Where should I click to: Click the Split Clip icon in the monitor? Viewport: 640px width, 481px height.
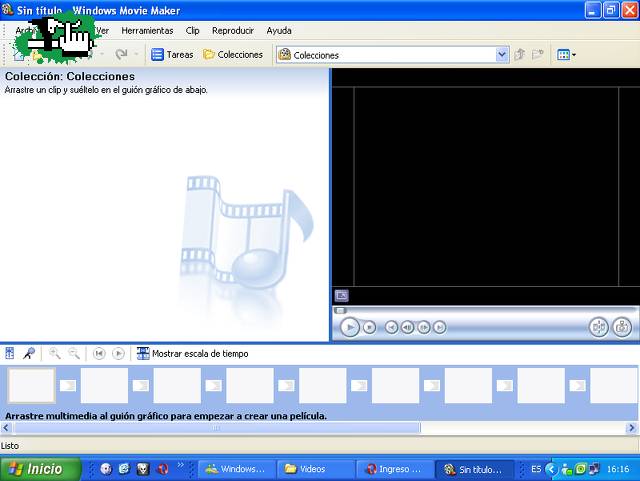pos(599,327)
